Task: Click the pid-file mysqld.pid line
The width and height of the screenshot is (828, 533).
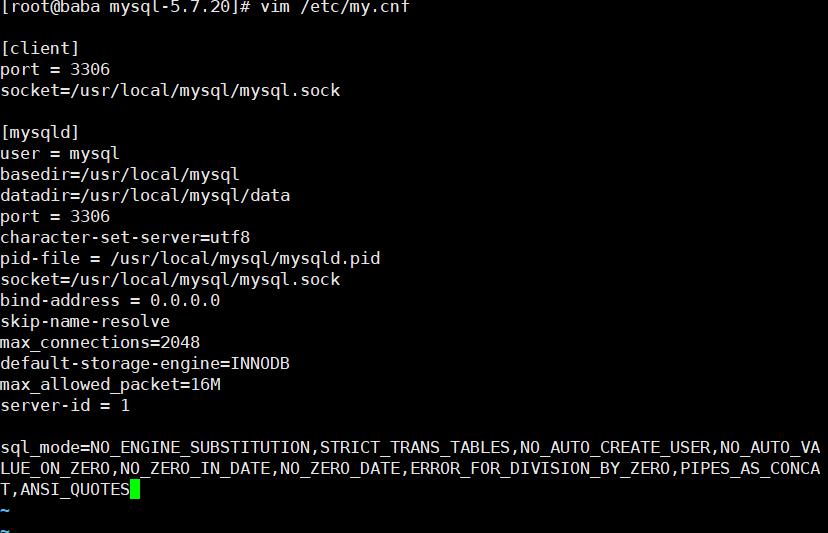Action: coord(189,258)
